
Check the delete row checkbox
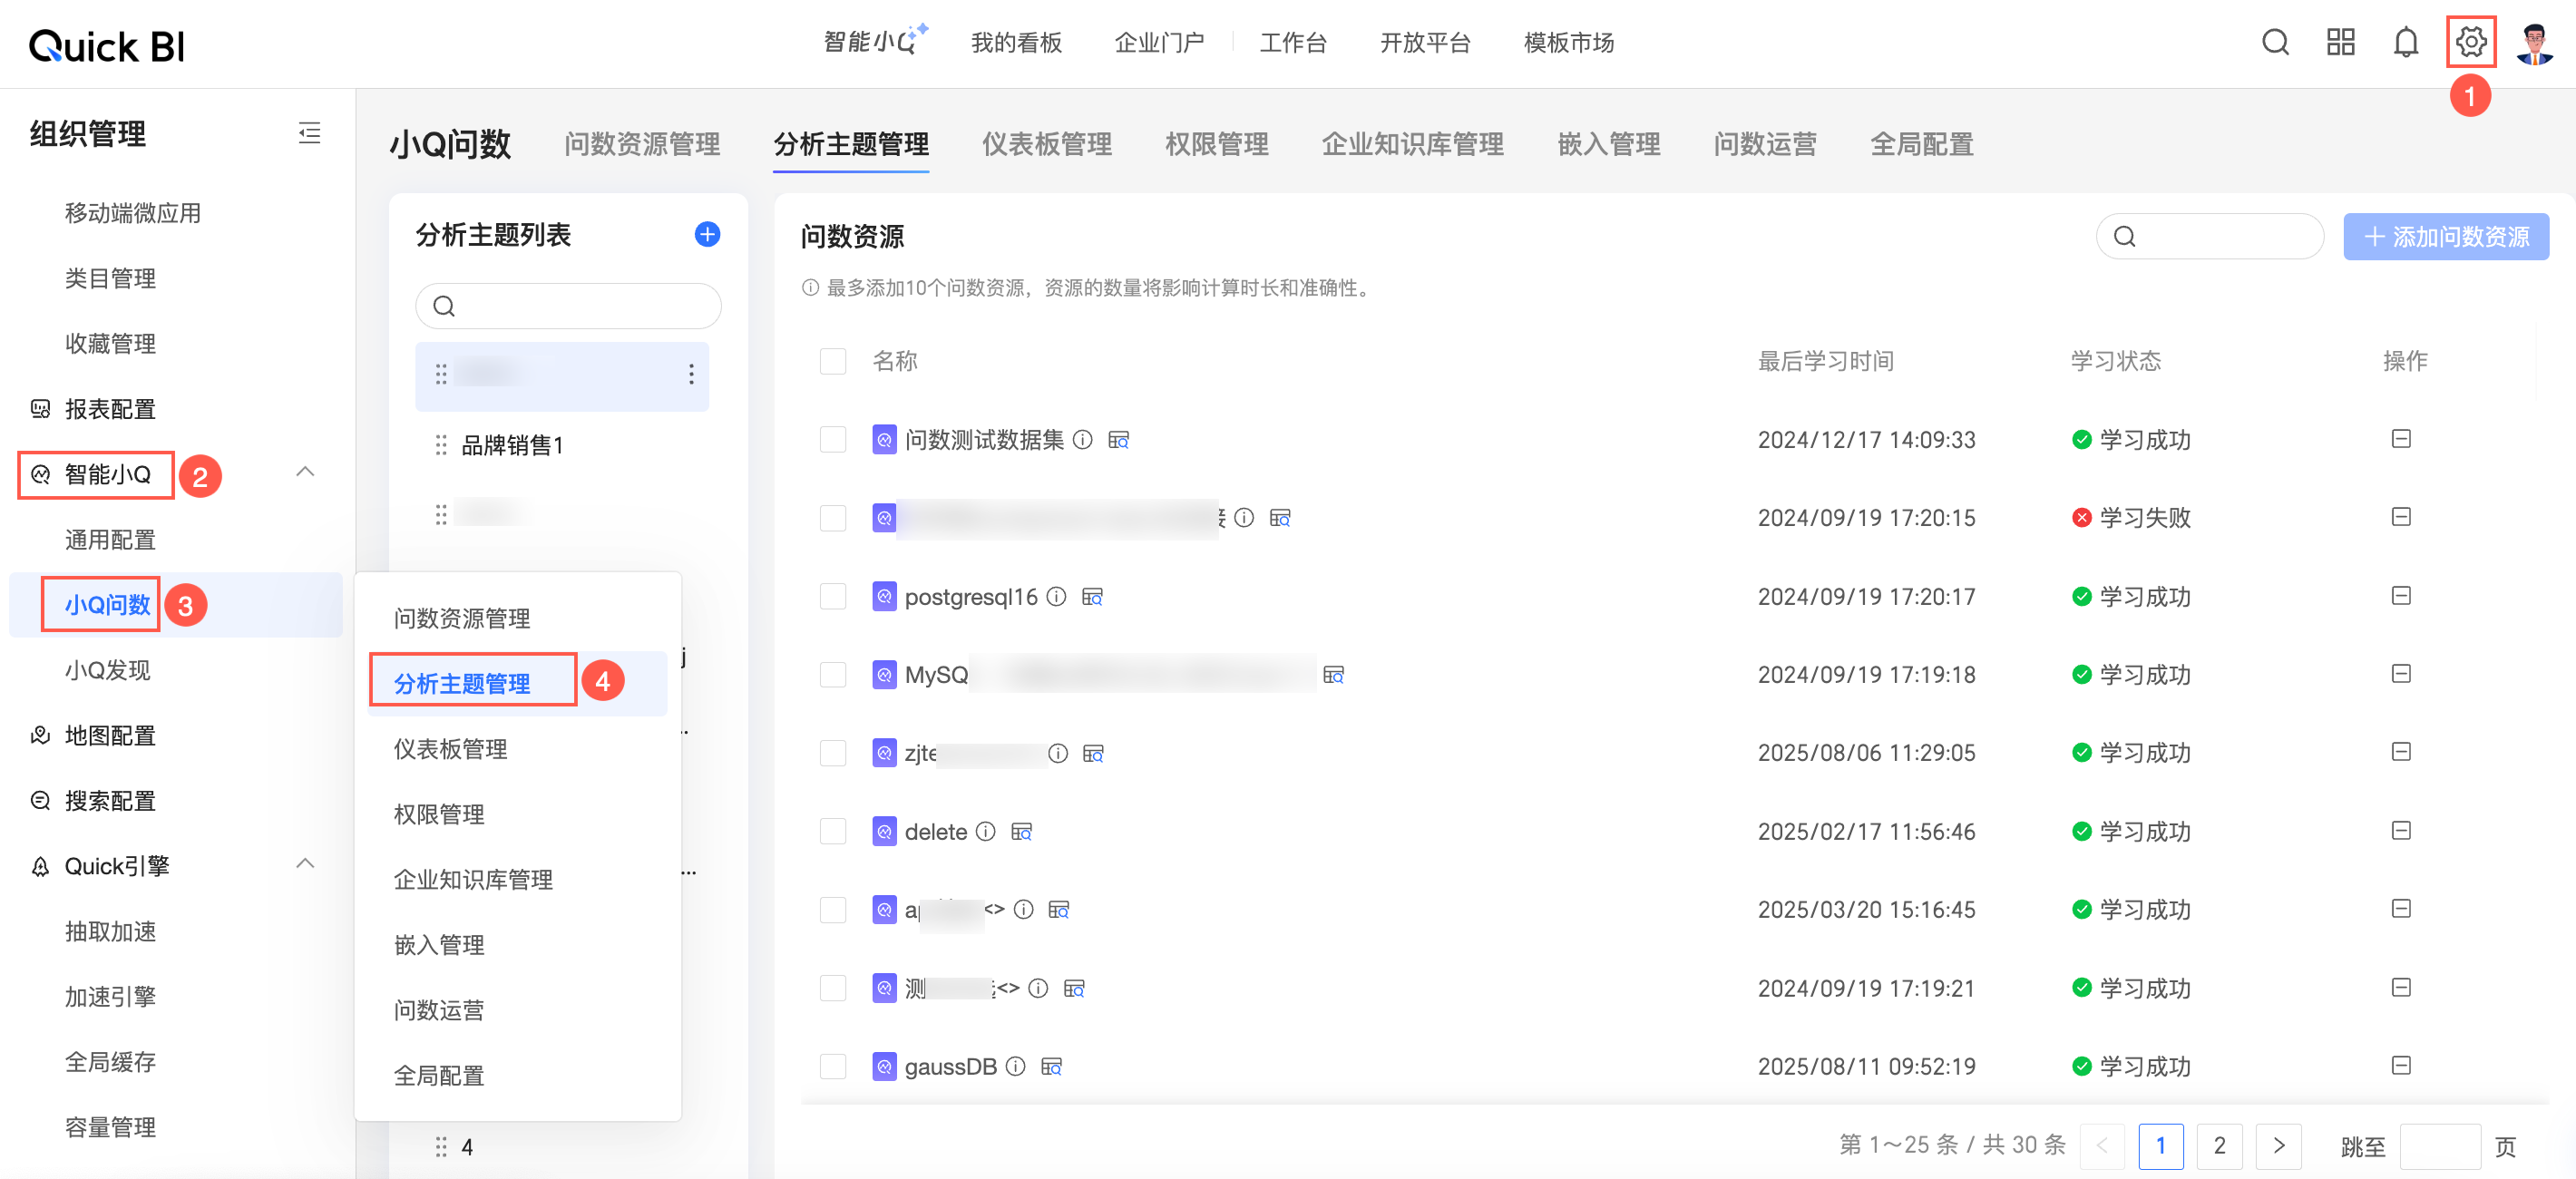click(832, 832)
